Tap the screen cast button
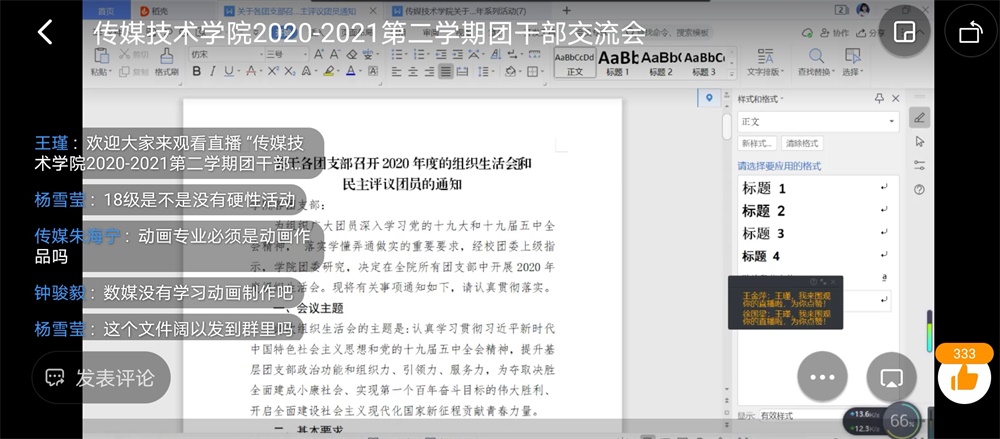The image size is (1000, 439). [x=891, y=378]
